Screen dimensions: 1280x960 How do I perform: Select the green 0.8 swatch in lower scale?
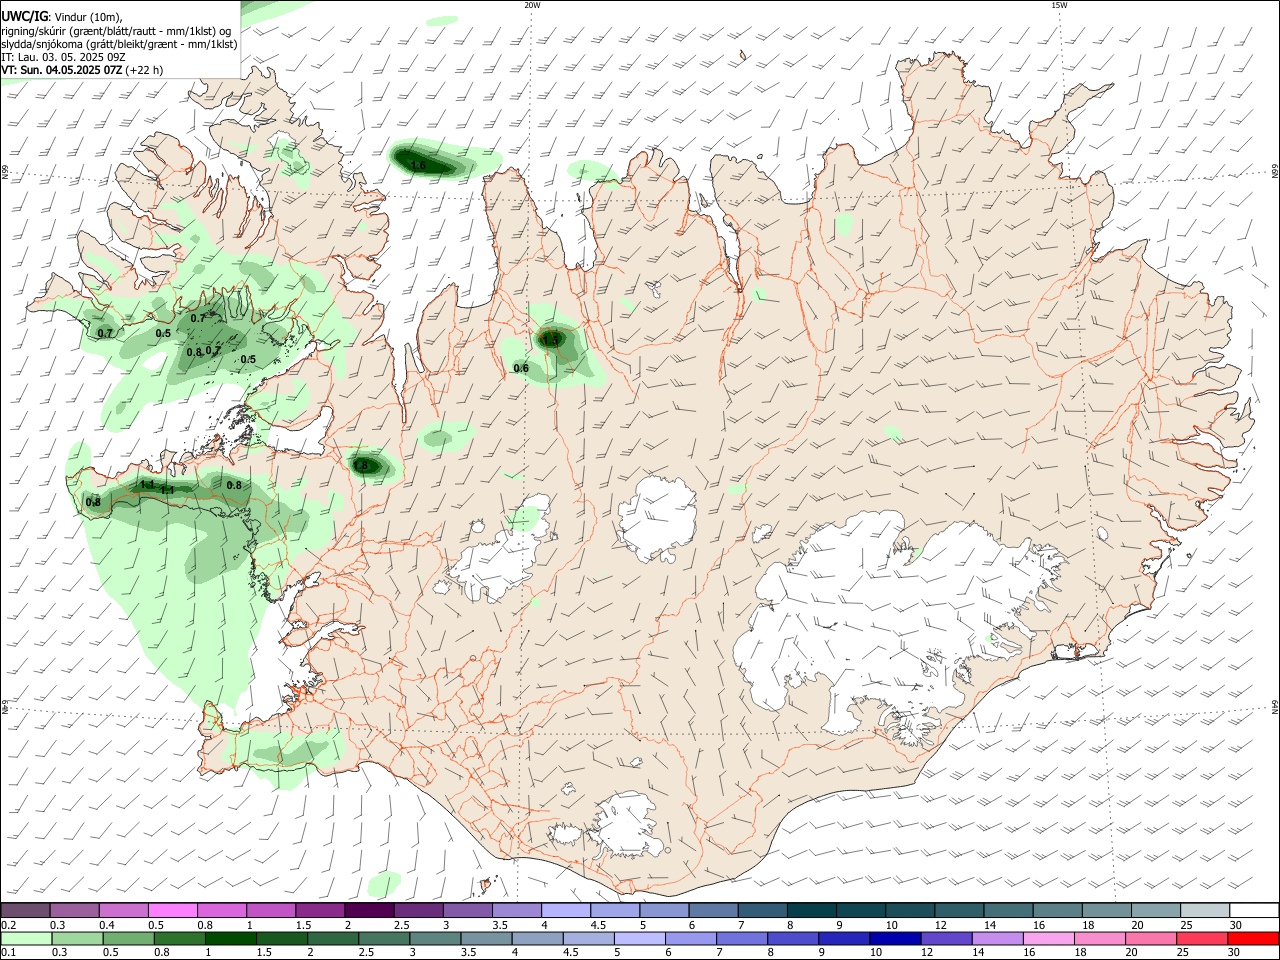click(x=180, y=938)
